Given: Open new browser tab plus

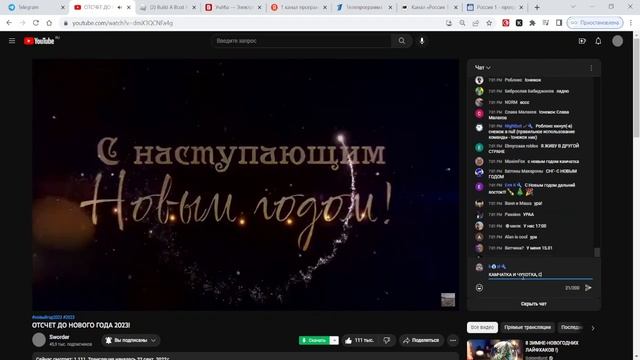Looking at the screenshot, I should tap(537, 7).
